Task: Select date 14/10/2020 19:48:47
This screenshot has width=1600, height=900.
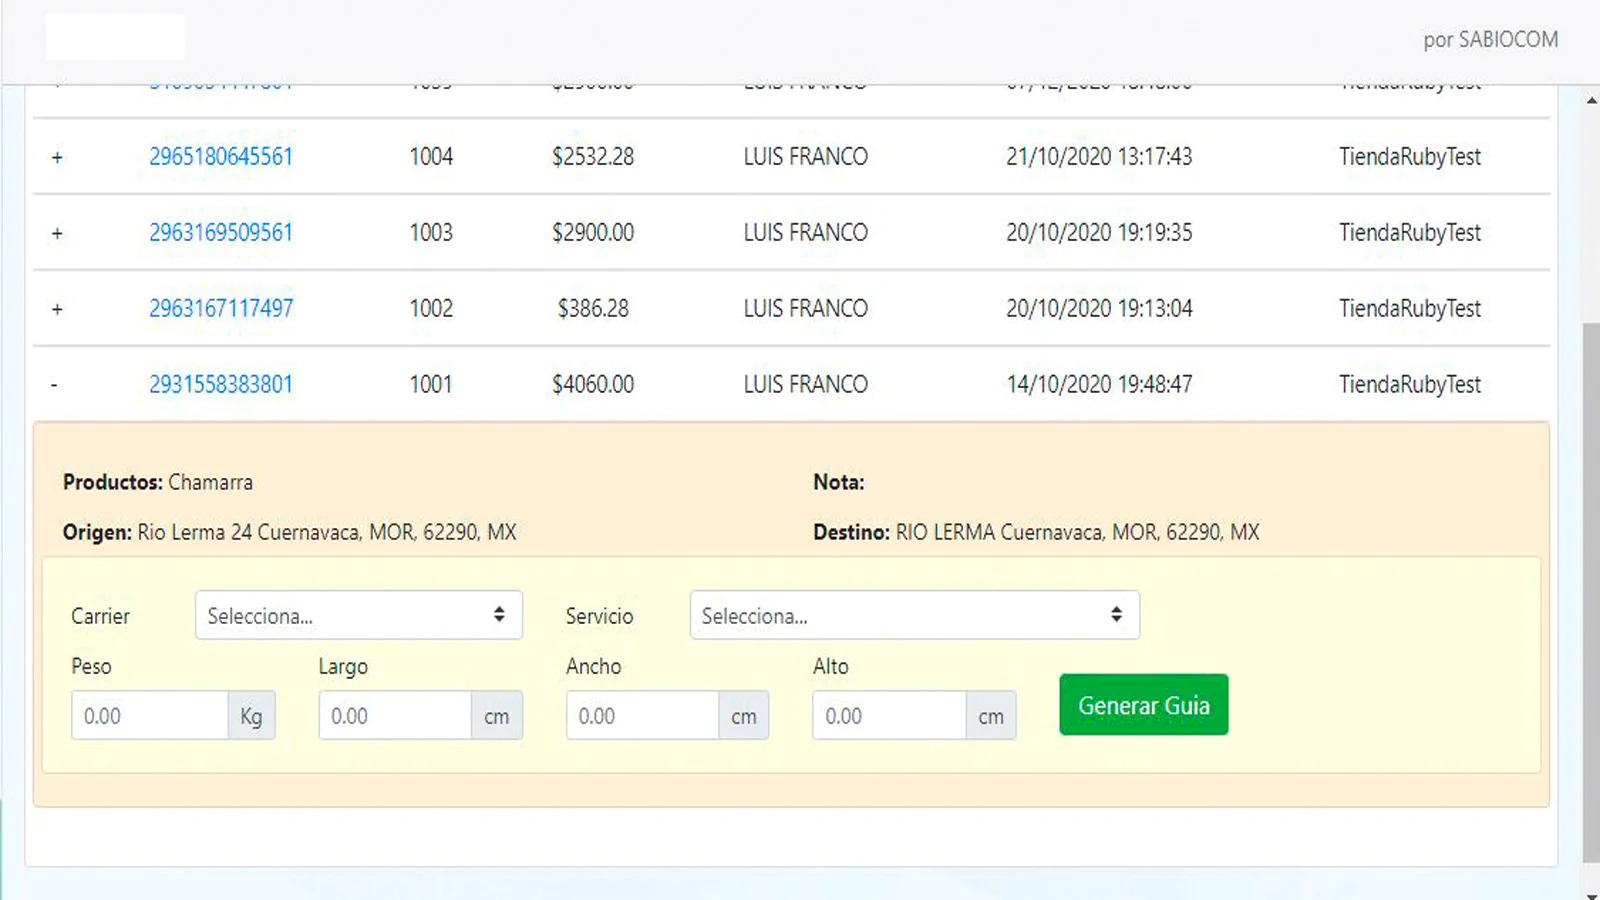Action: click(1099, 385)
